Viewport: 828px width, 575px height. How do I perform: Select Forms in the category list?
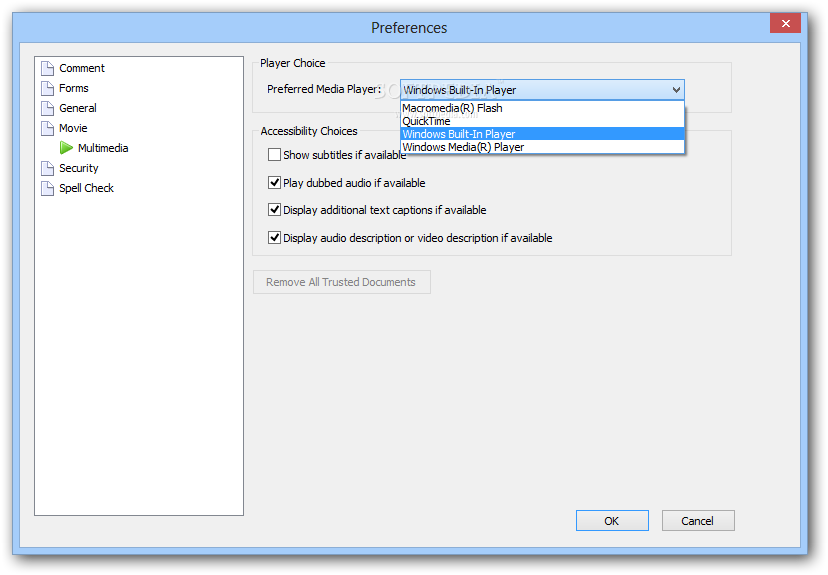[x=74, y=88]
